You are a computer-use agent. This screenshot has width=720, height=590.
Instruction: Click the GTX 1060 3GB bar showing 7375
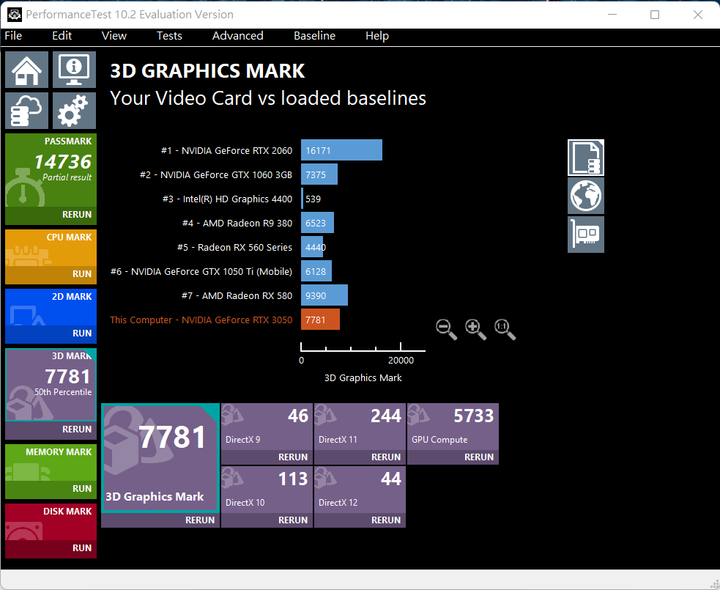click(x=319, y=174)
